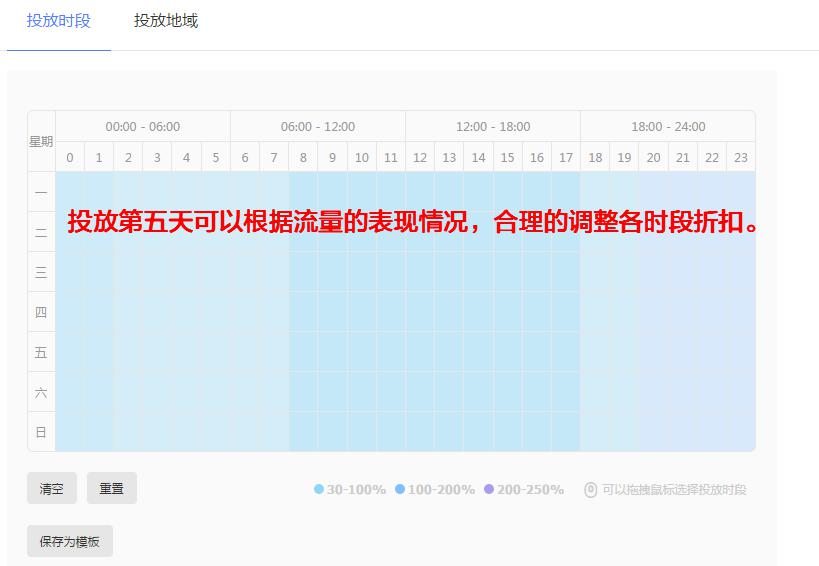The width and height of the screenshot is (819, 566).
Task: Click hour column header 5
Action: [x=216, y=157]
